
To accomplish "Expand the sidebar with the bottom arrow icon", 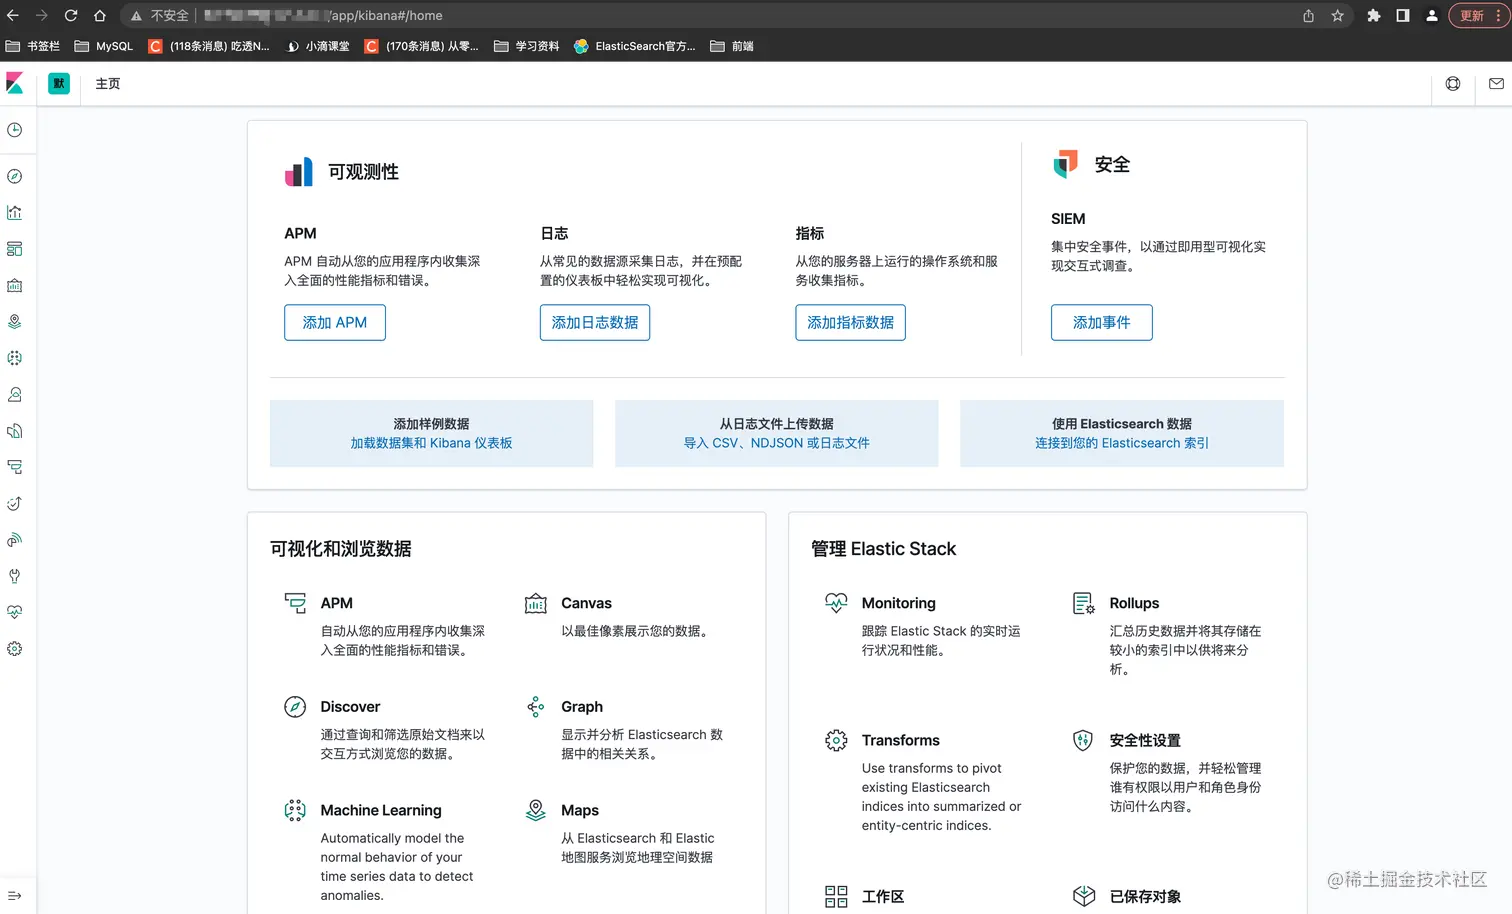I will coord(15,896).
